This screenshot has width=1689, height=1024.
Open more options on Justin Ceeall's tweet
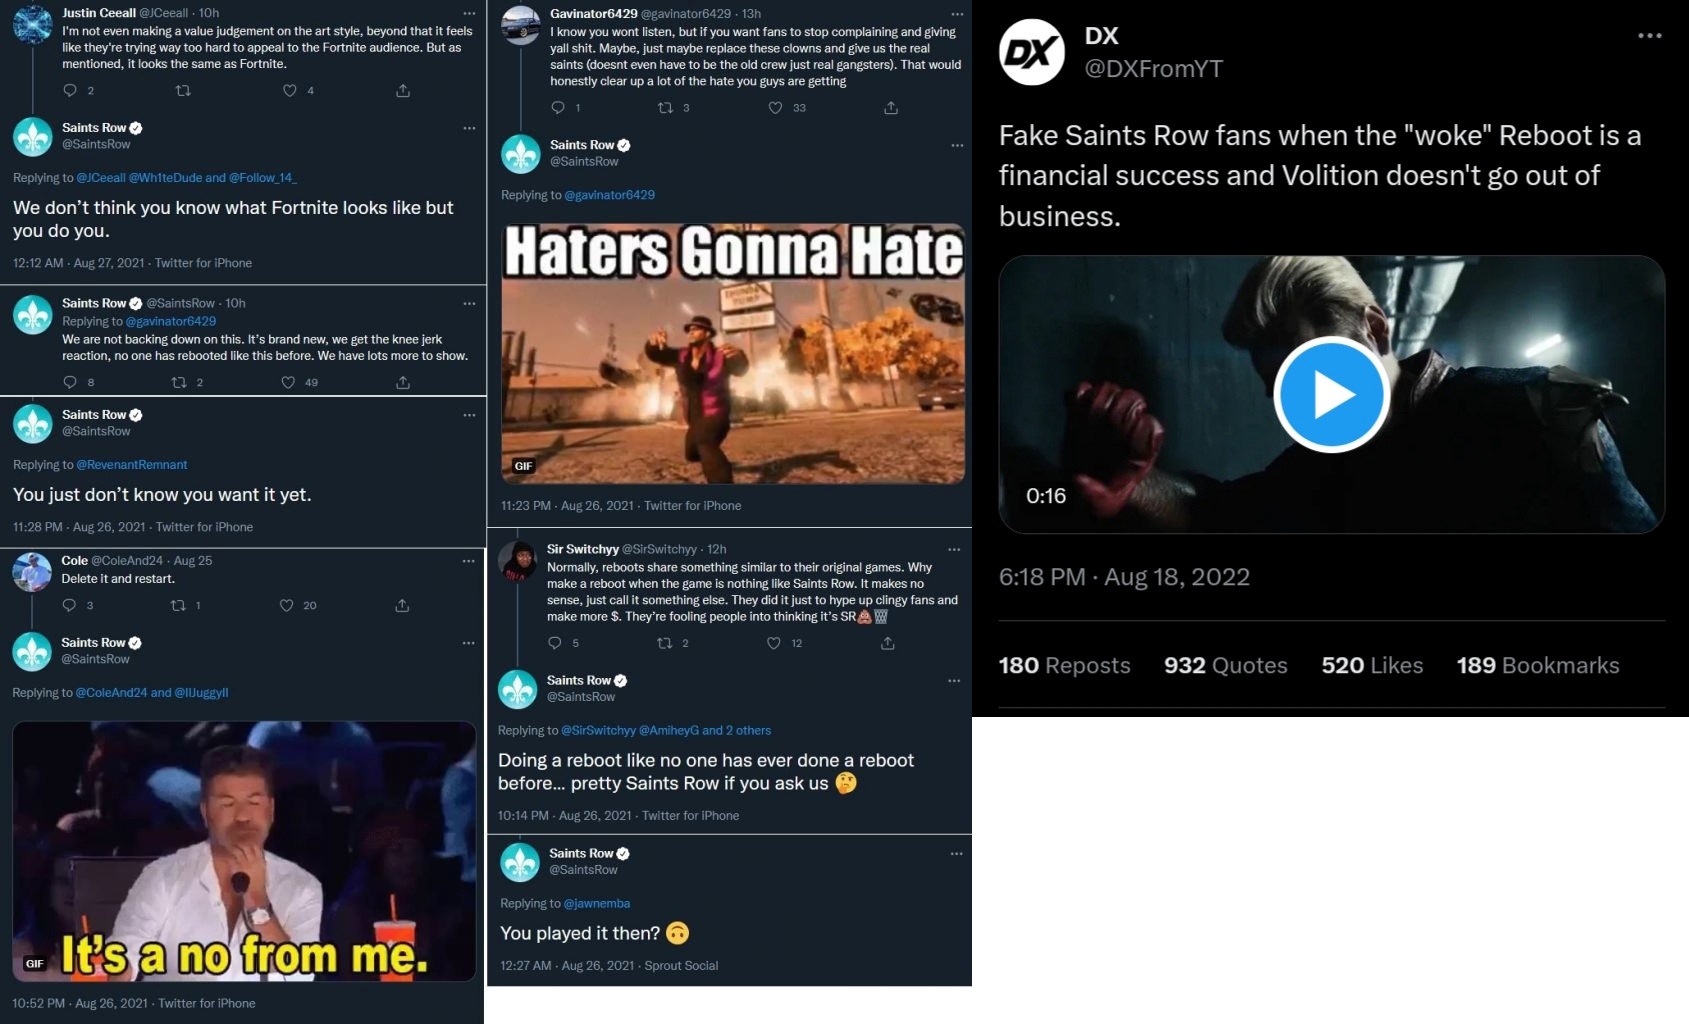(468, 13)
